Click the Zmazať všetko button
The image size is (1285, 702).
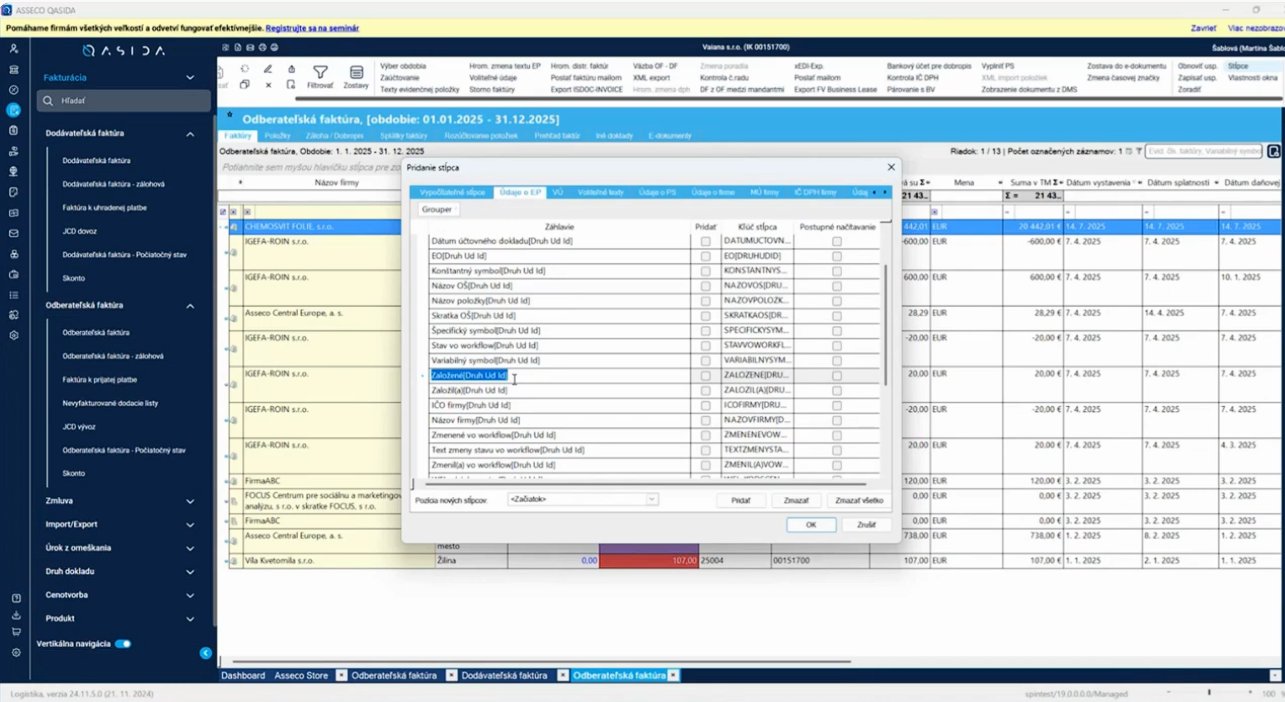point(859,499)
